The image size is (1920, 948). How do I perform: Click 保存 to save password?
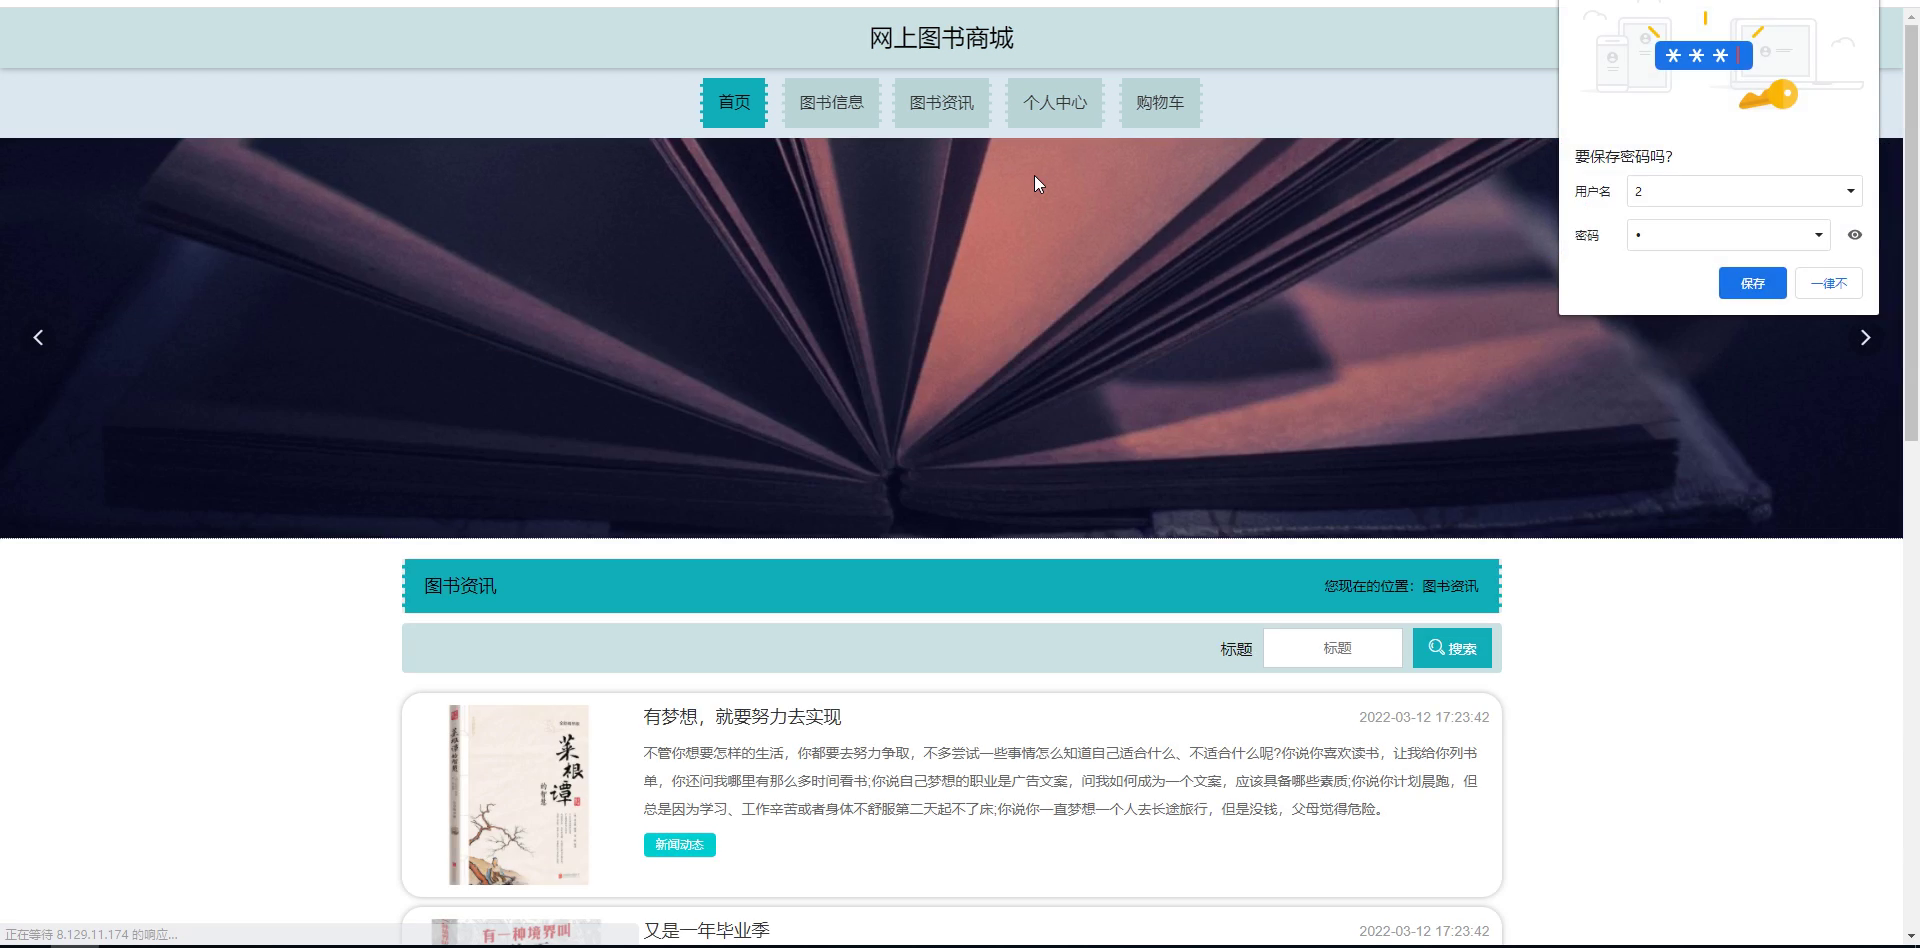point(1752,283)
